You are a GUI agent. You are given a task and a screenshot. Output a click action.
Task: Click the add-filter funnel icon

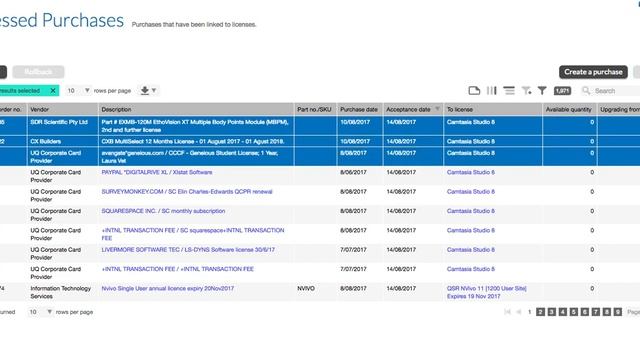coord(526,91)
